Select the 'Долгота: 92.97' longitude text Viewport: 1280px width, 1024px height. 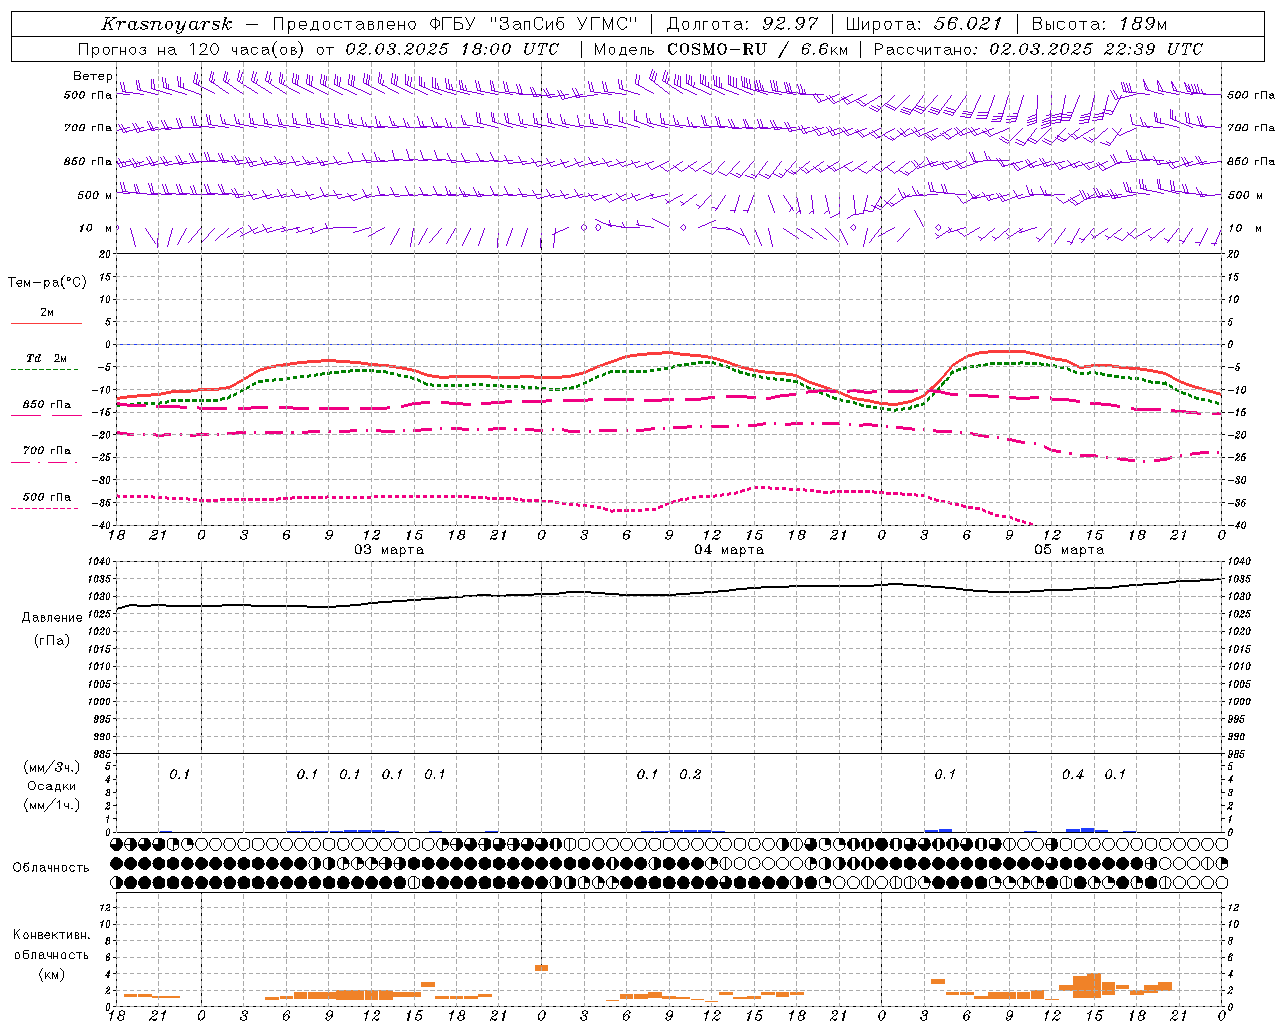[x=742, y=24]
